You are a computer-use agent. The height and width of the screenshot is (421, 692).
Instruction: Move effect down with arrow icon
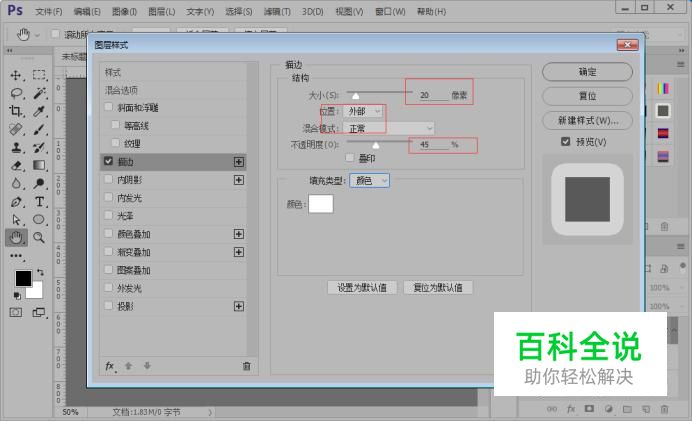click(x=147, y=366)
